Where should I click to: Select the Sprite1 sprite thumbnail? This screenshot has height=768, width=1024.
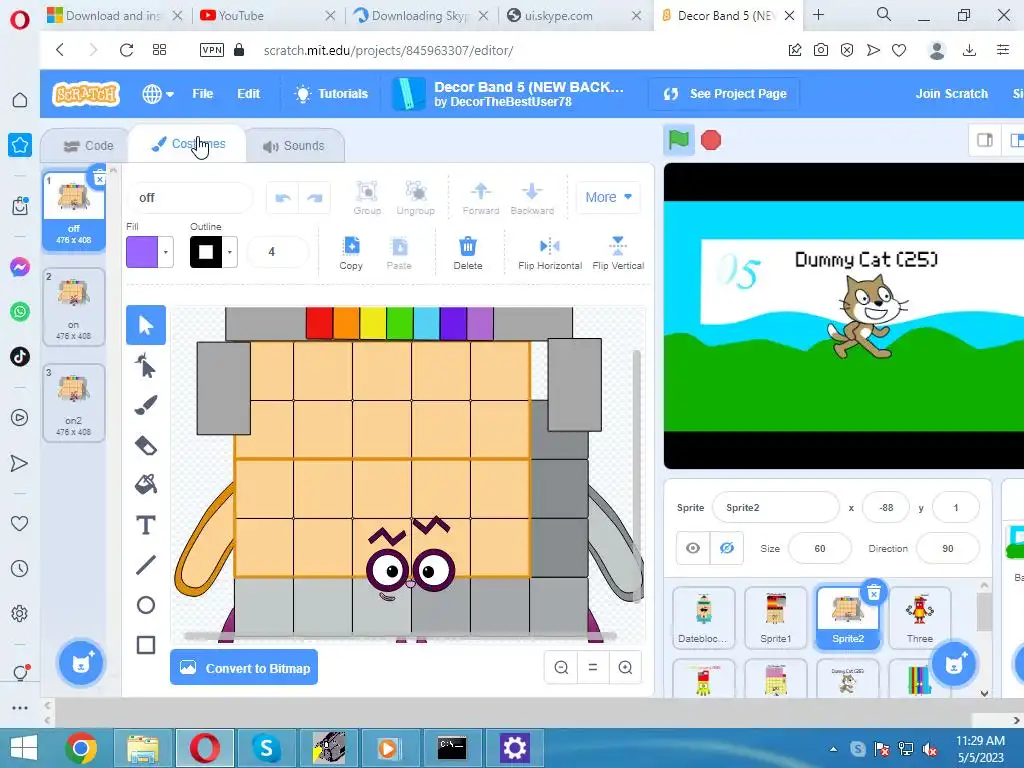point(775,617)
